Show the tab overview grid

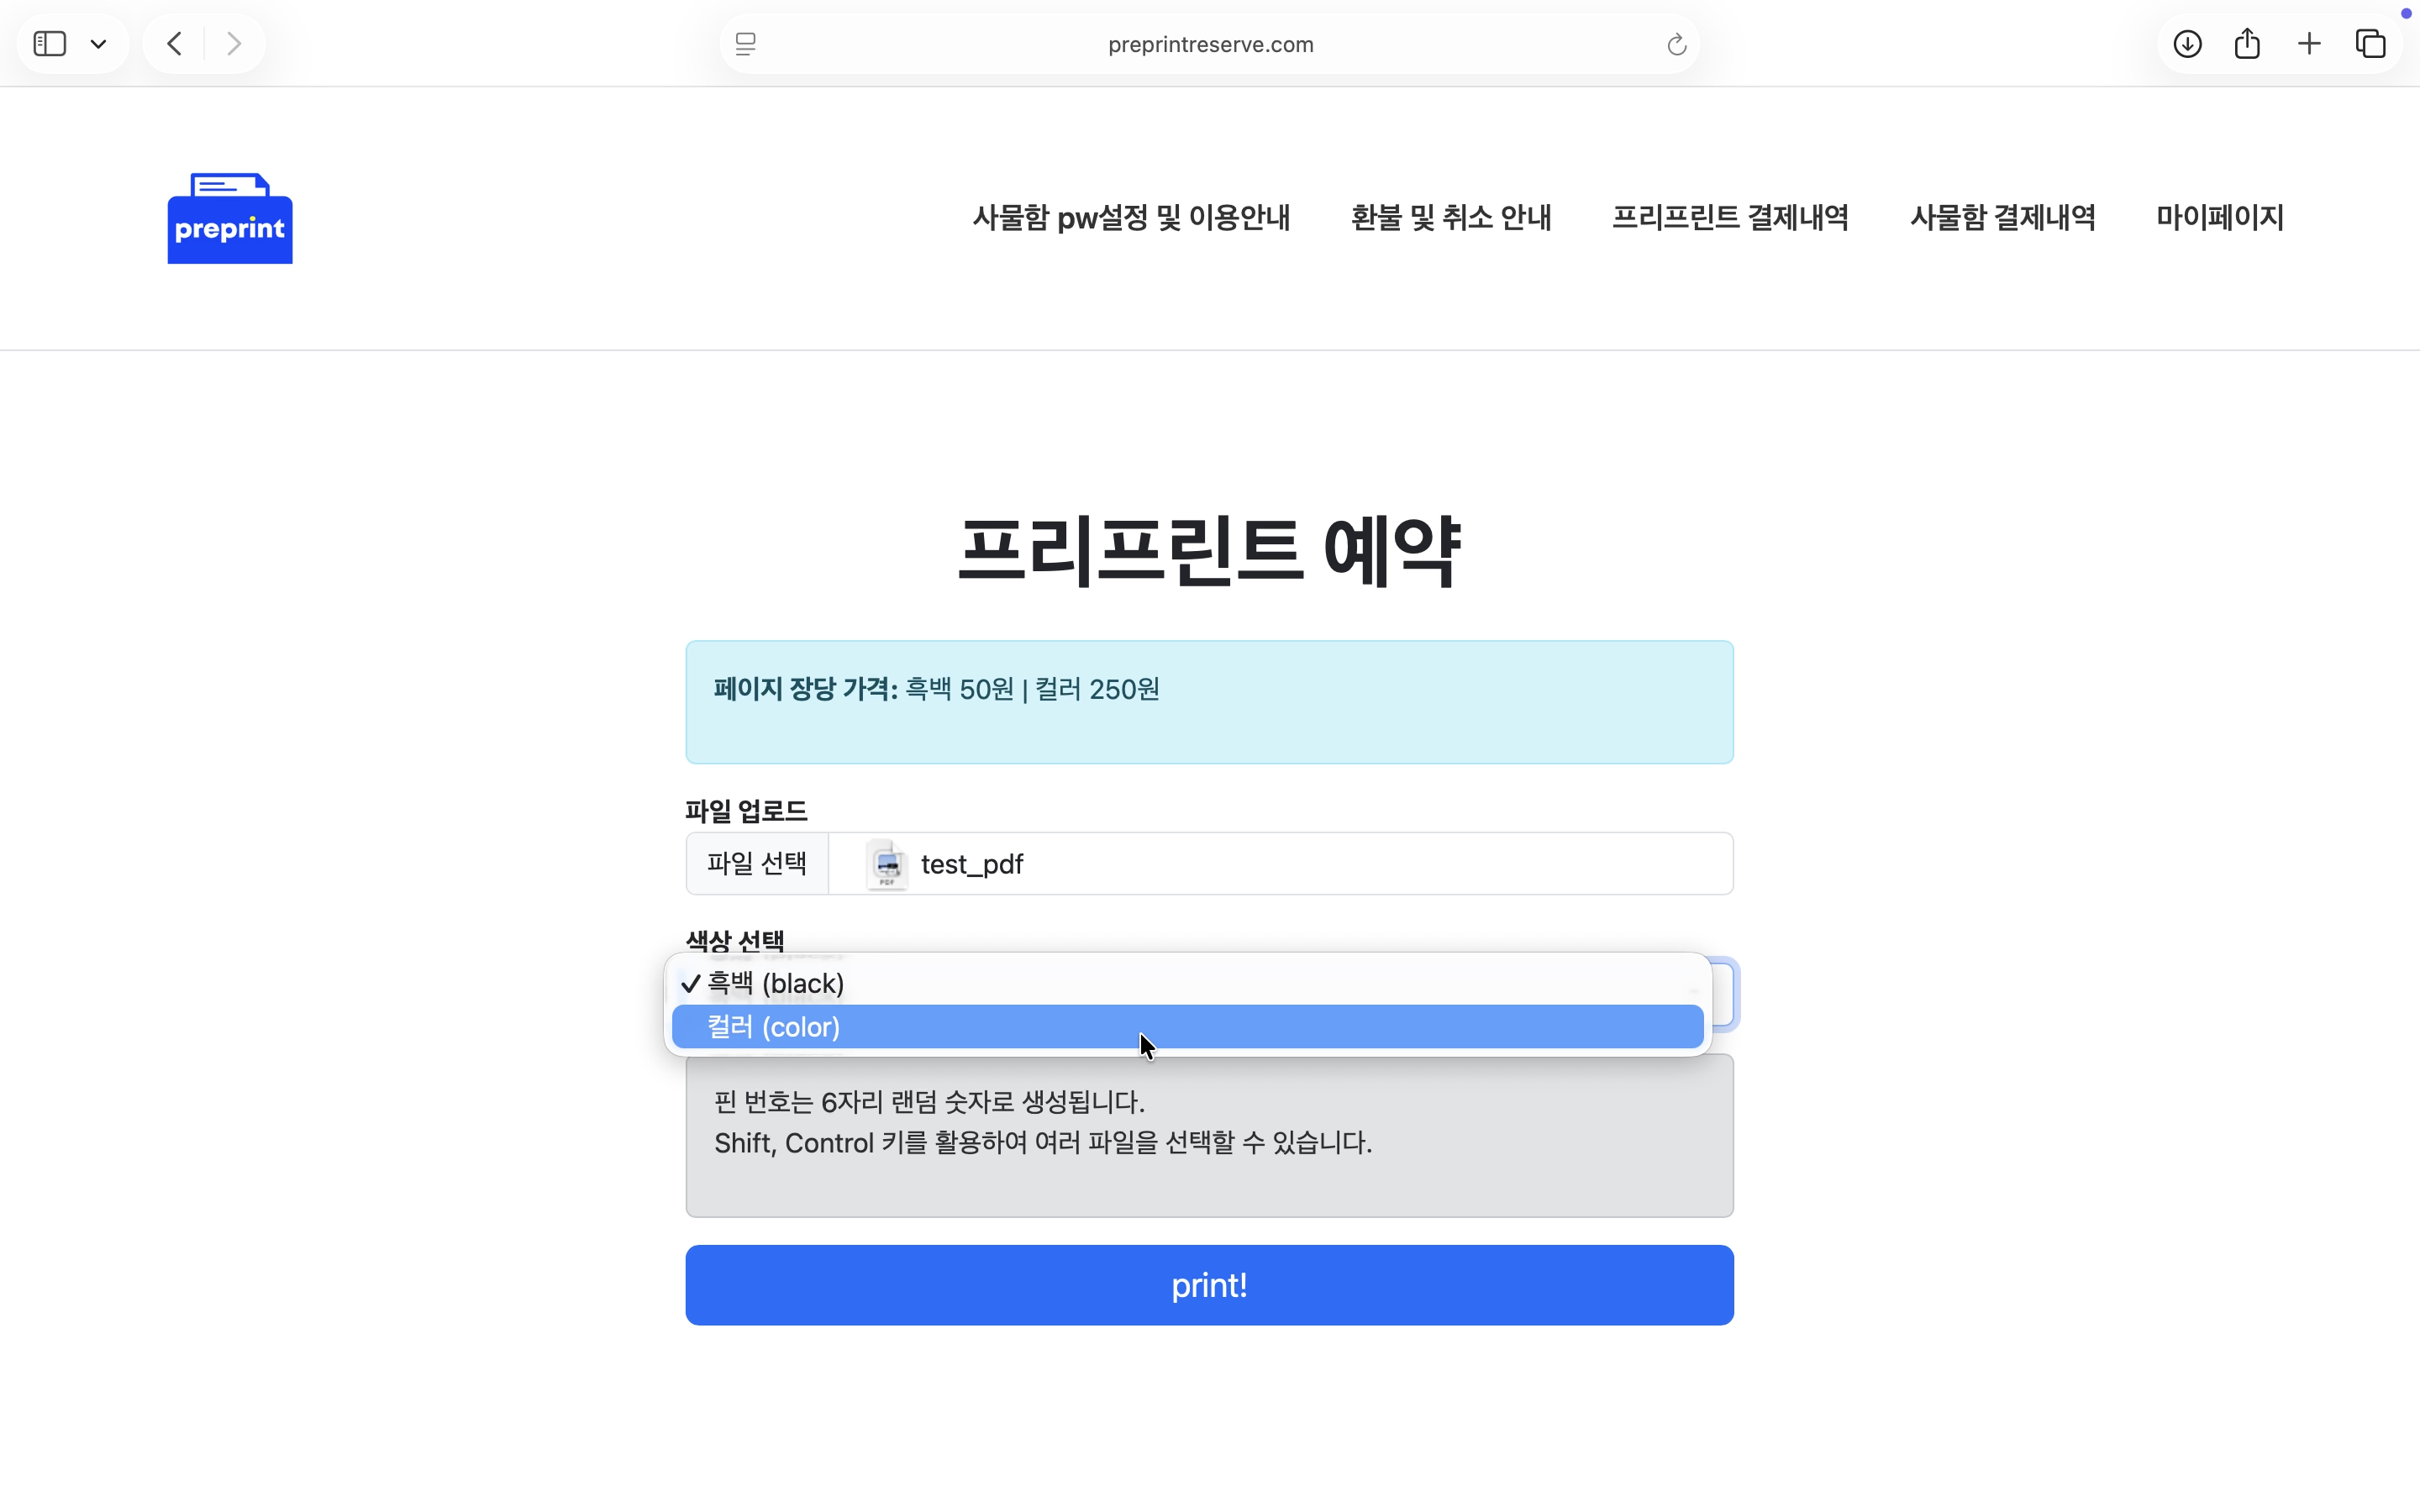pyautogui.click(x=2370, y=43)
